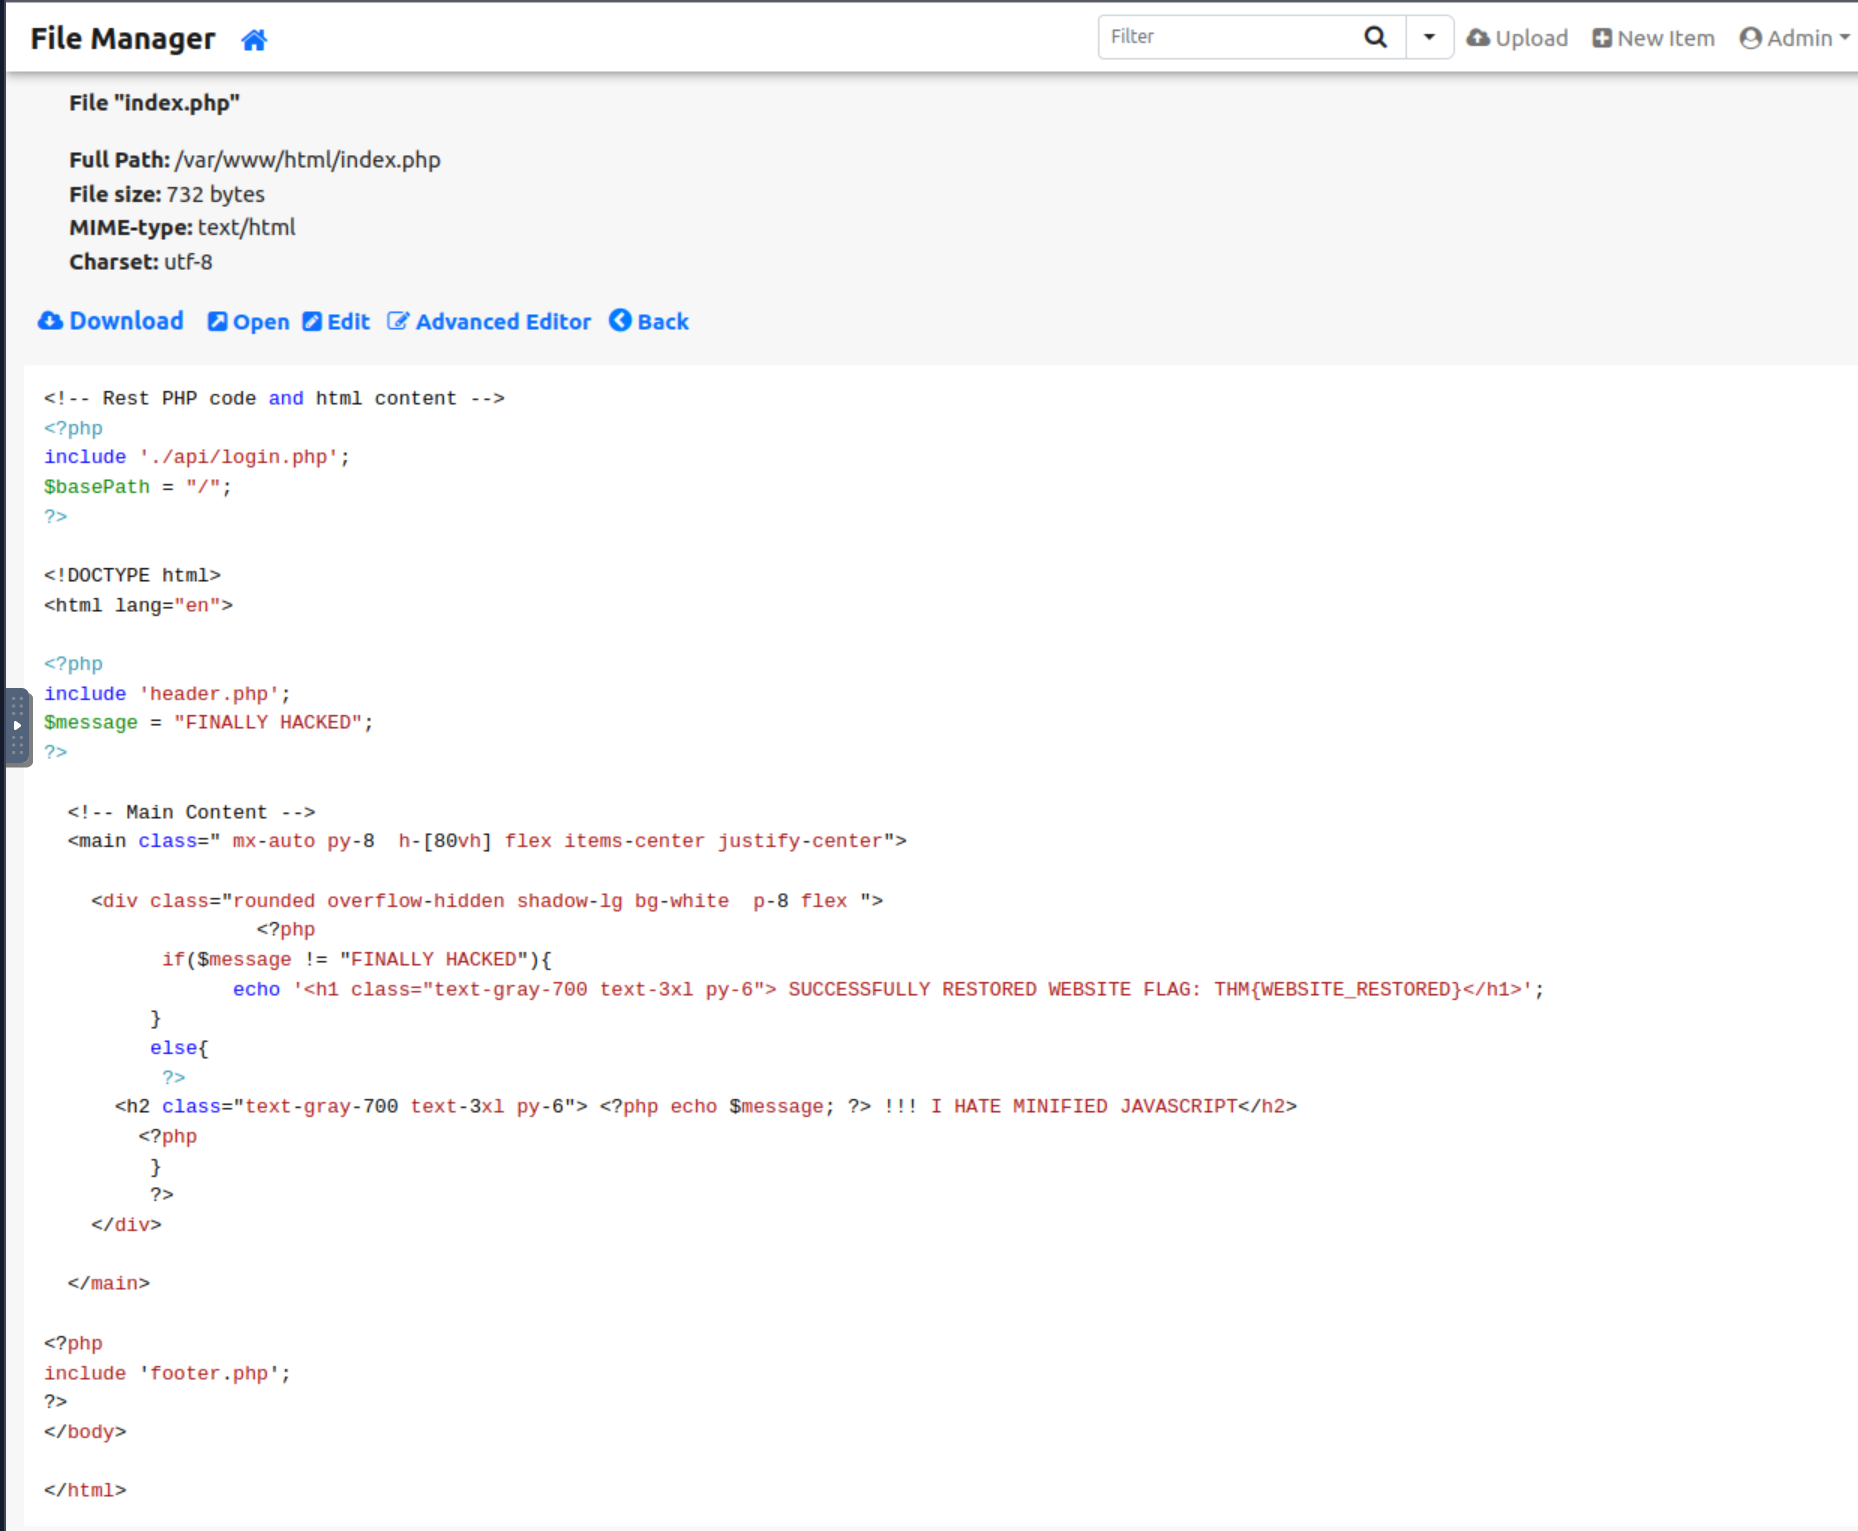The width and height of the screenshot is (1858, 1531).
Task: Click the New Item plus icon
Action: pos(1602,38)
